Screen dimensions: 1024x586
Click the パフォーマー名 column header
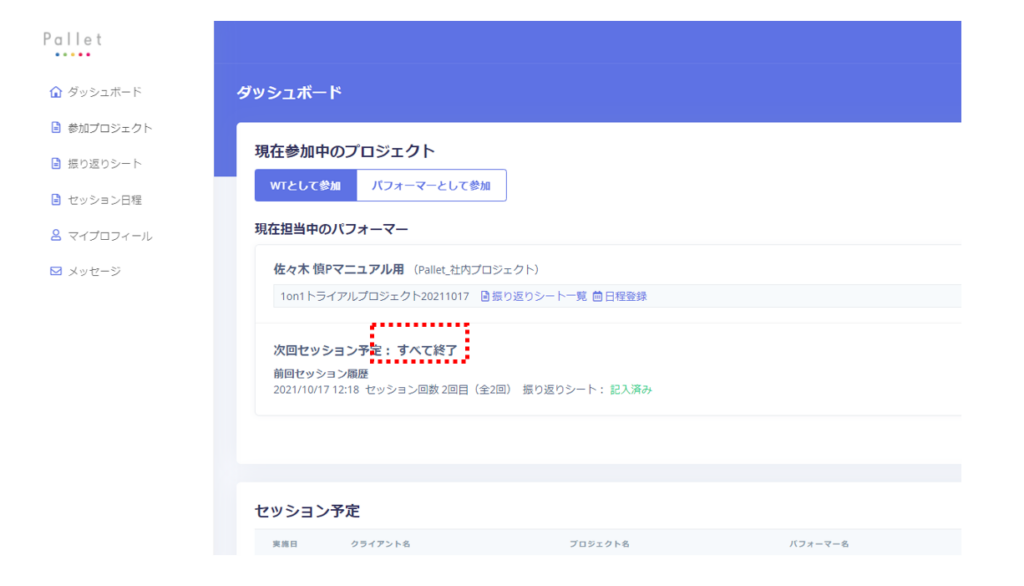click(x=819, y=544)
